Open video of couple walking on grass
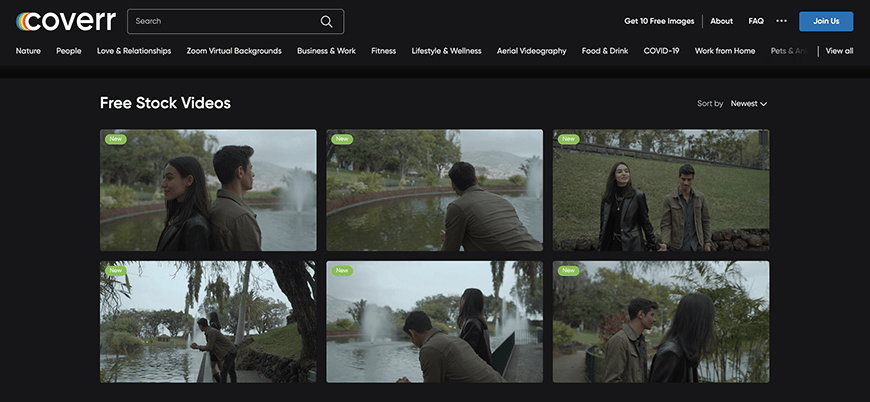 click(661, 190)
